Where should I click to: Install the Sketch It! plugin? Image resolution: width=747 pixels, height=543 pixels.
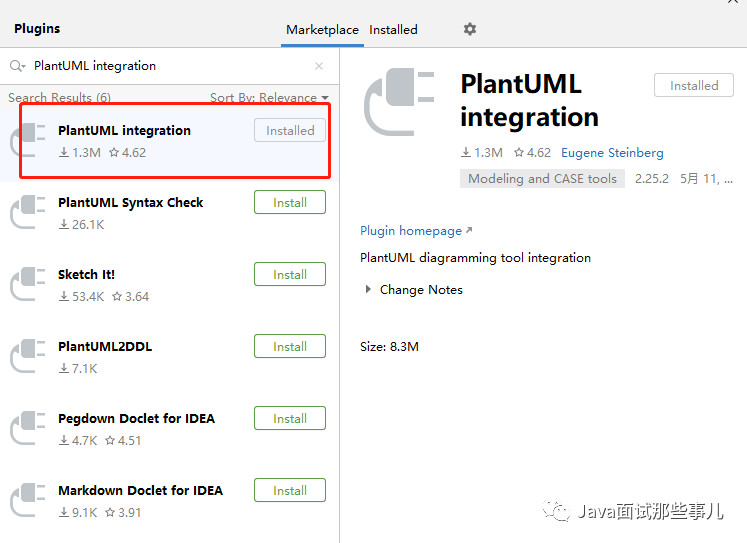click(290, 274)
